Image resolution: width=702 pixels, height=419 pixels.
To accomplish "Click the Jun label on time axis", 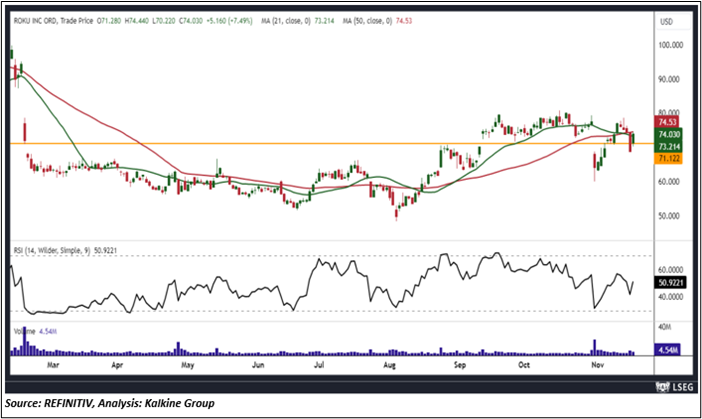I will 258,365.
